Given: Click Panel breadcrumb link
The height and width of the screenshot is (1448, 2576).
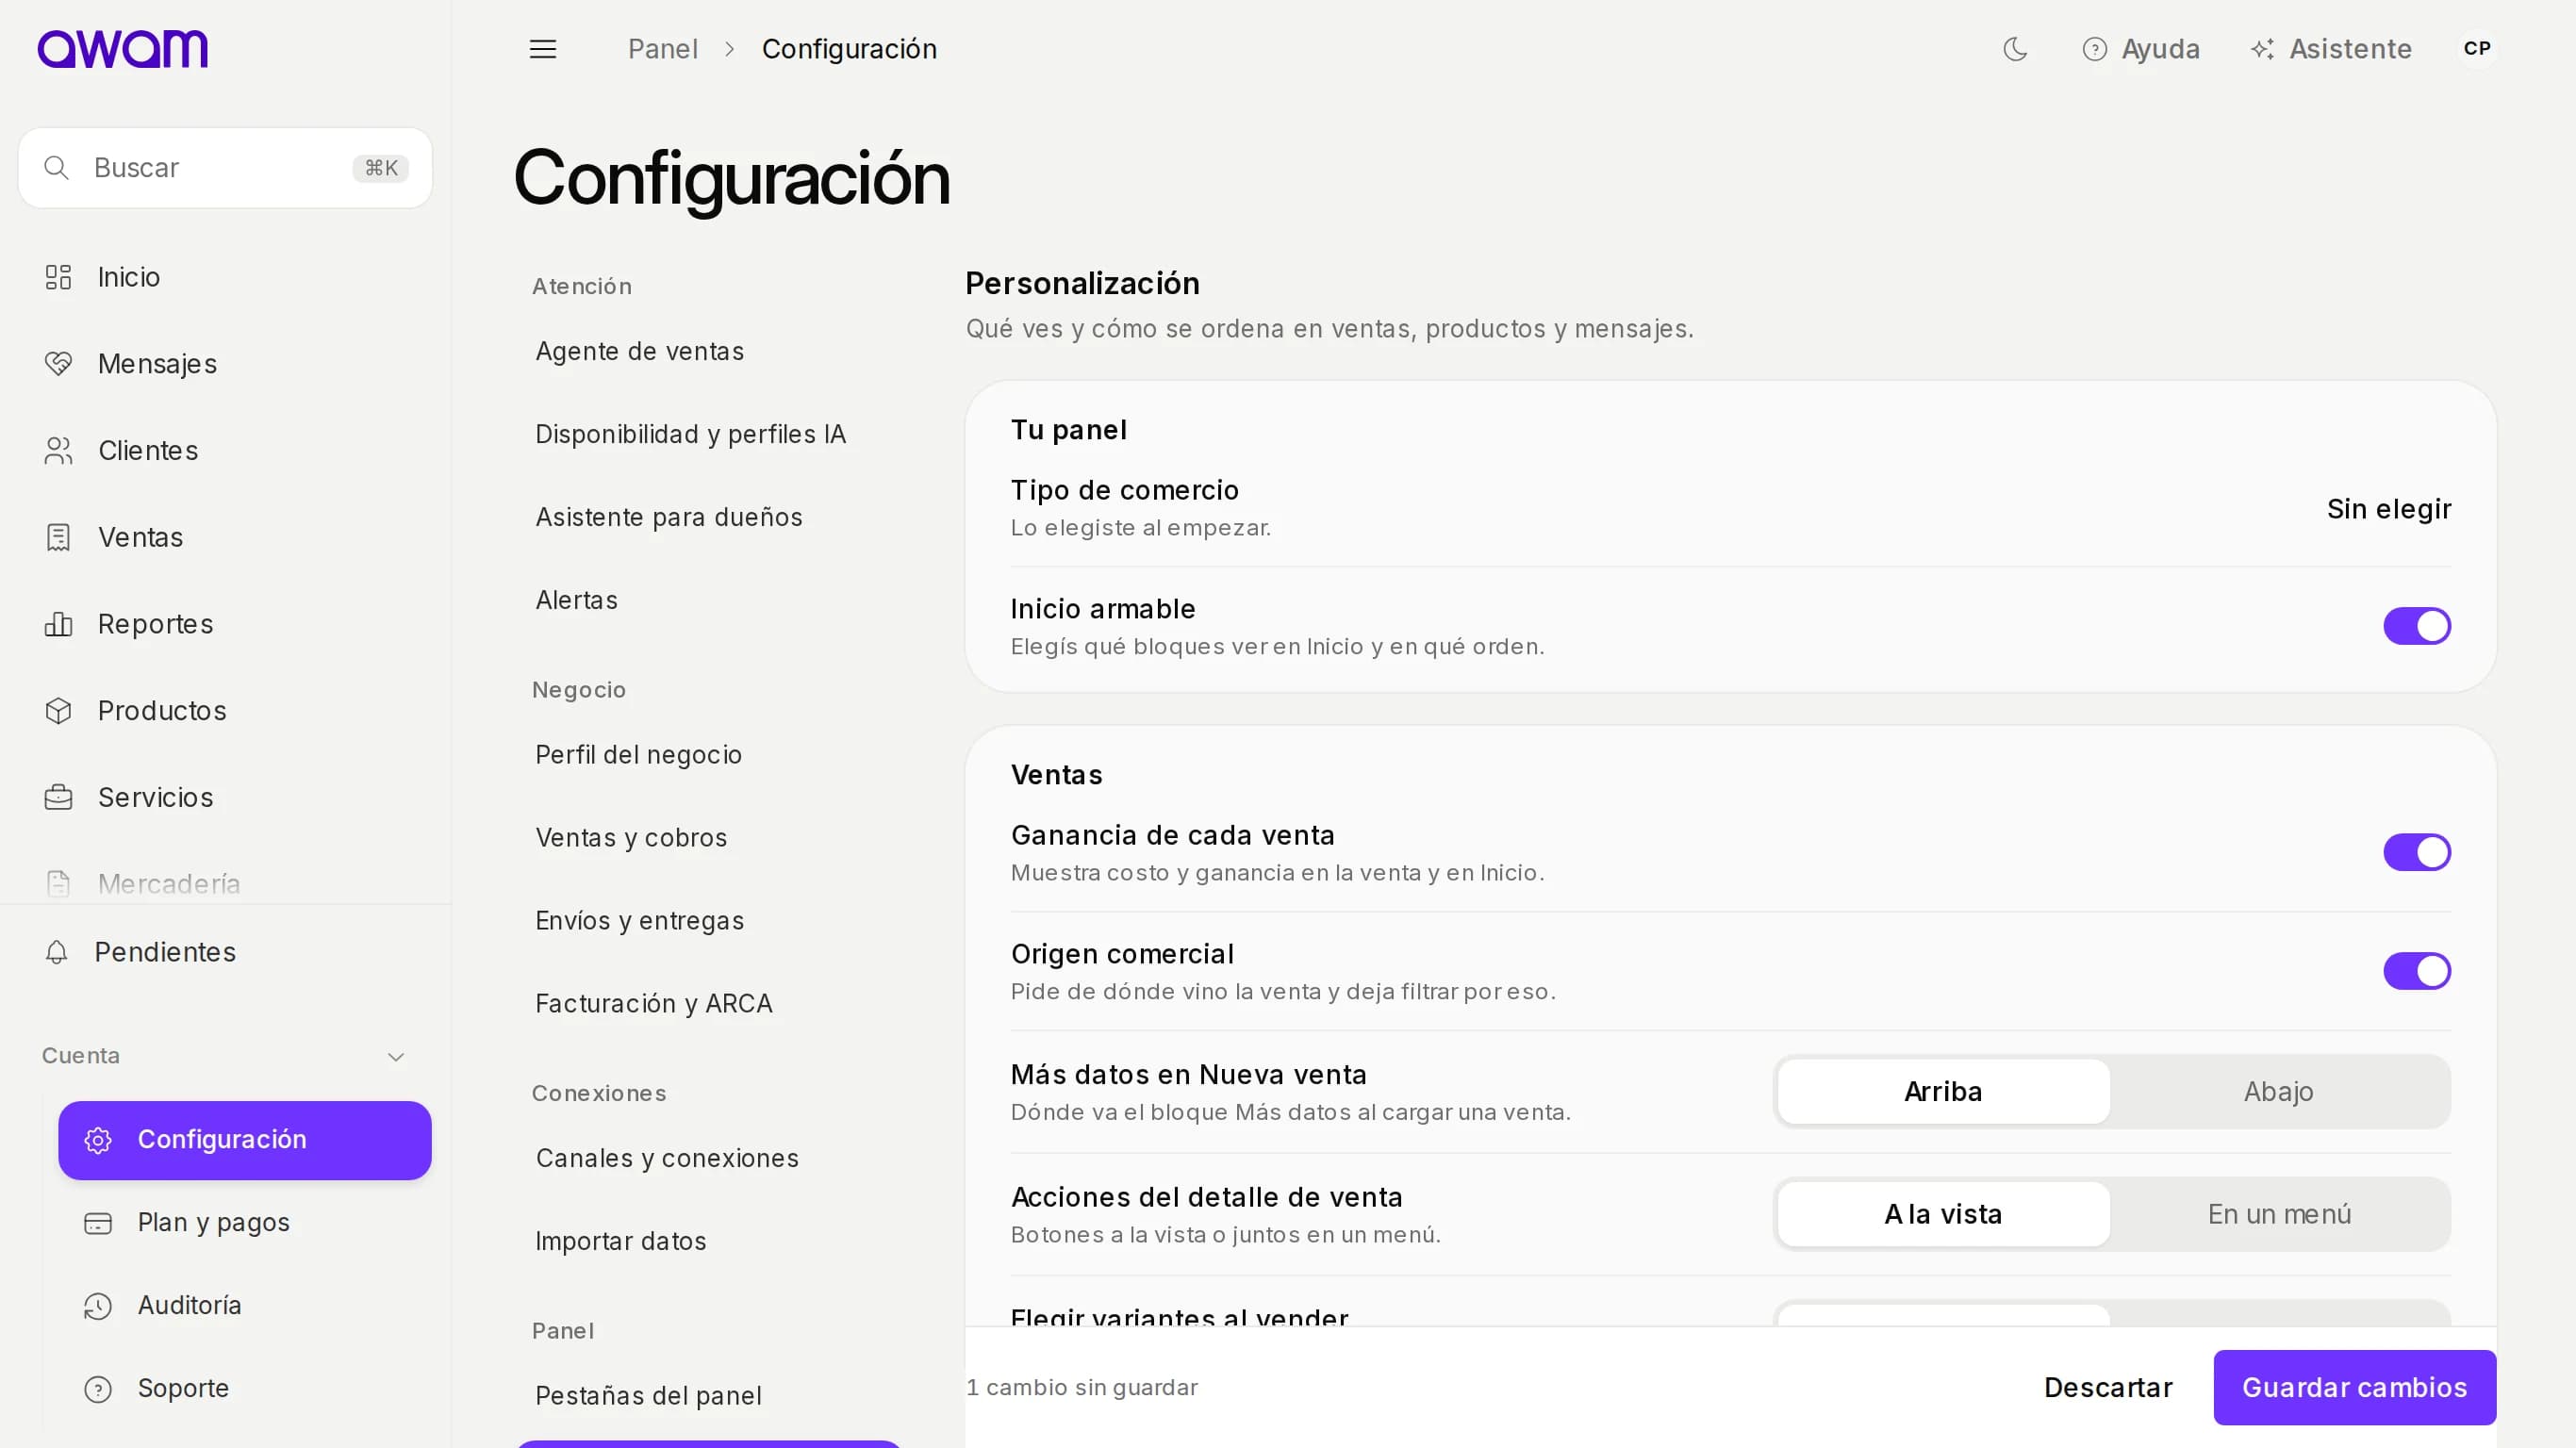Looking at the screenshot, I should 662,49.
